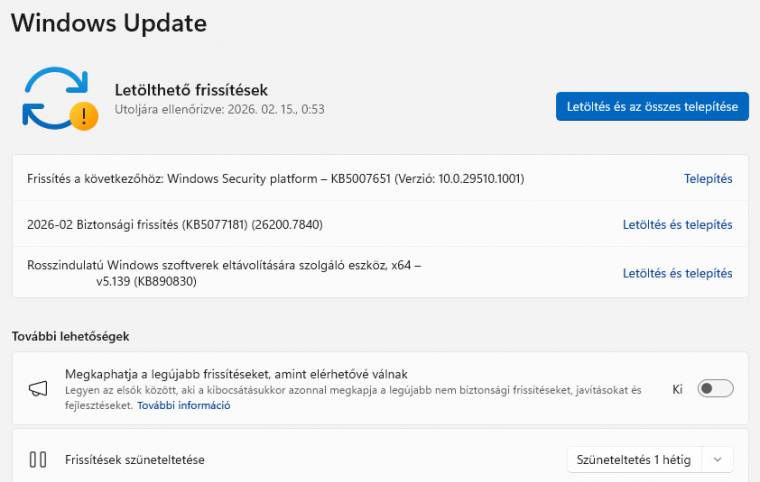The image size is (760, 482).
Task: Download and install the KB5077181 security update
Action: [x=677, y=225]
